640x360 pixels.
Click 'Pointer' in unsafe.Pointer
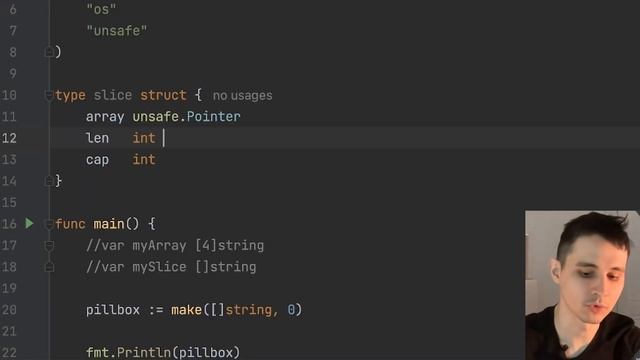click(x=213, y=117)
